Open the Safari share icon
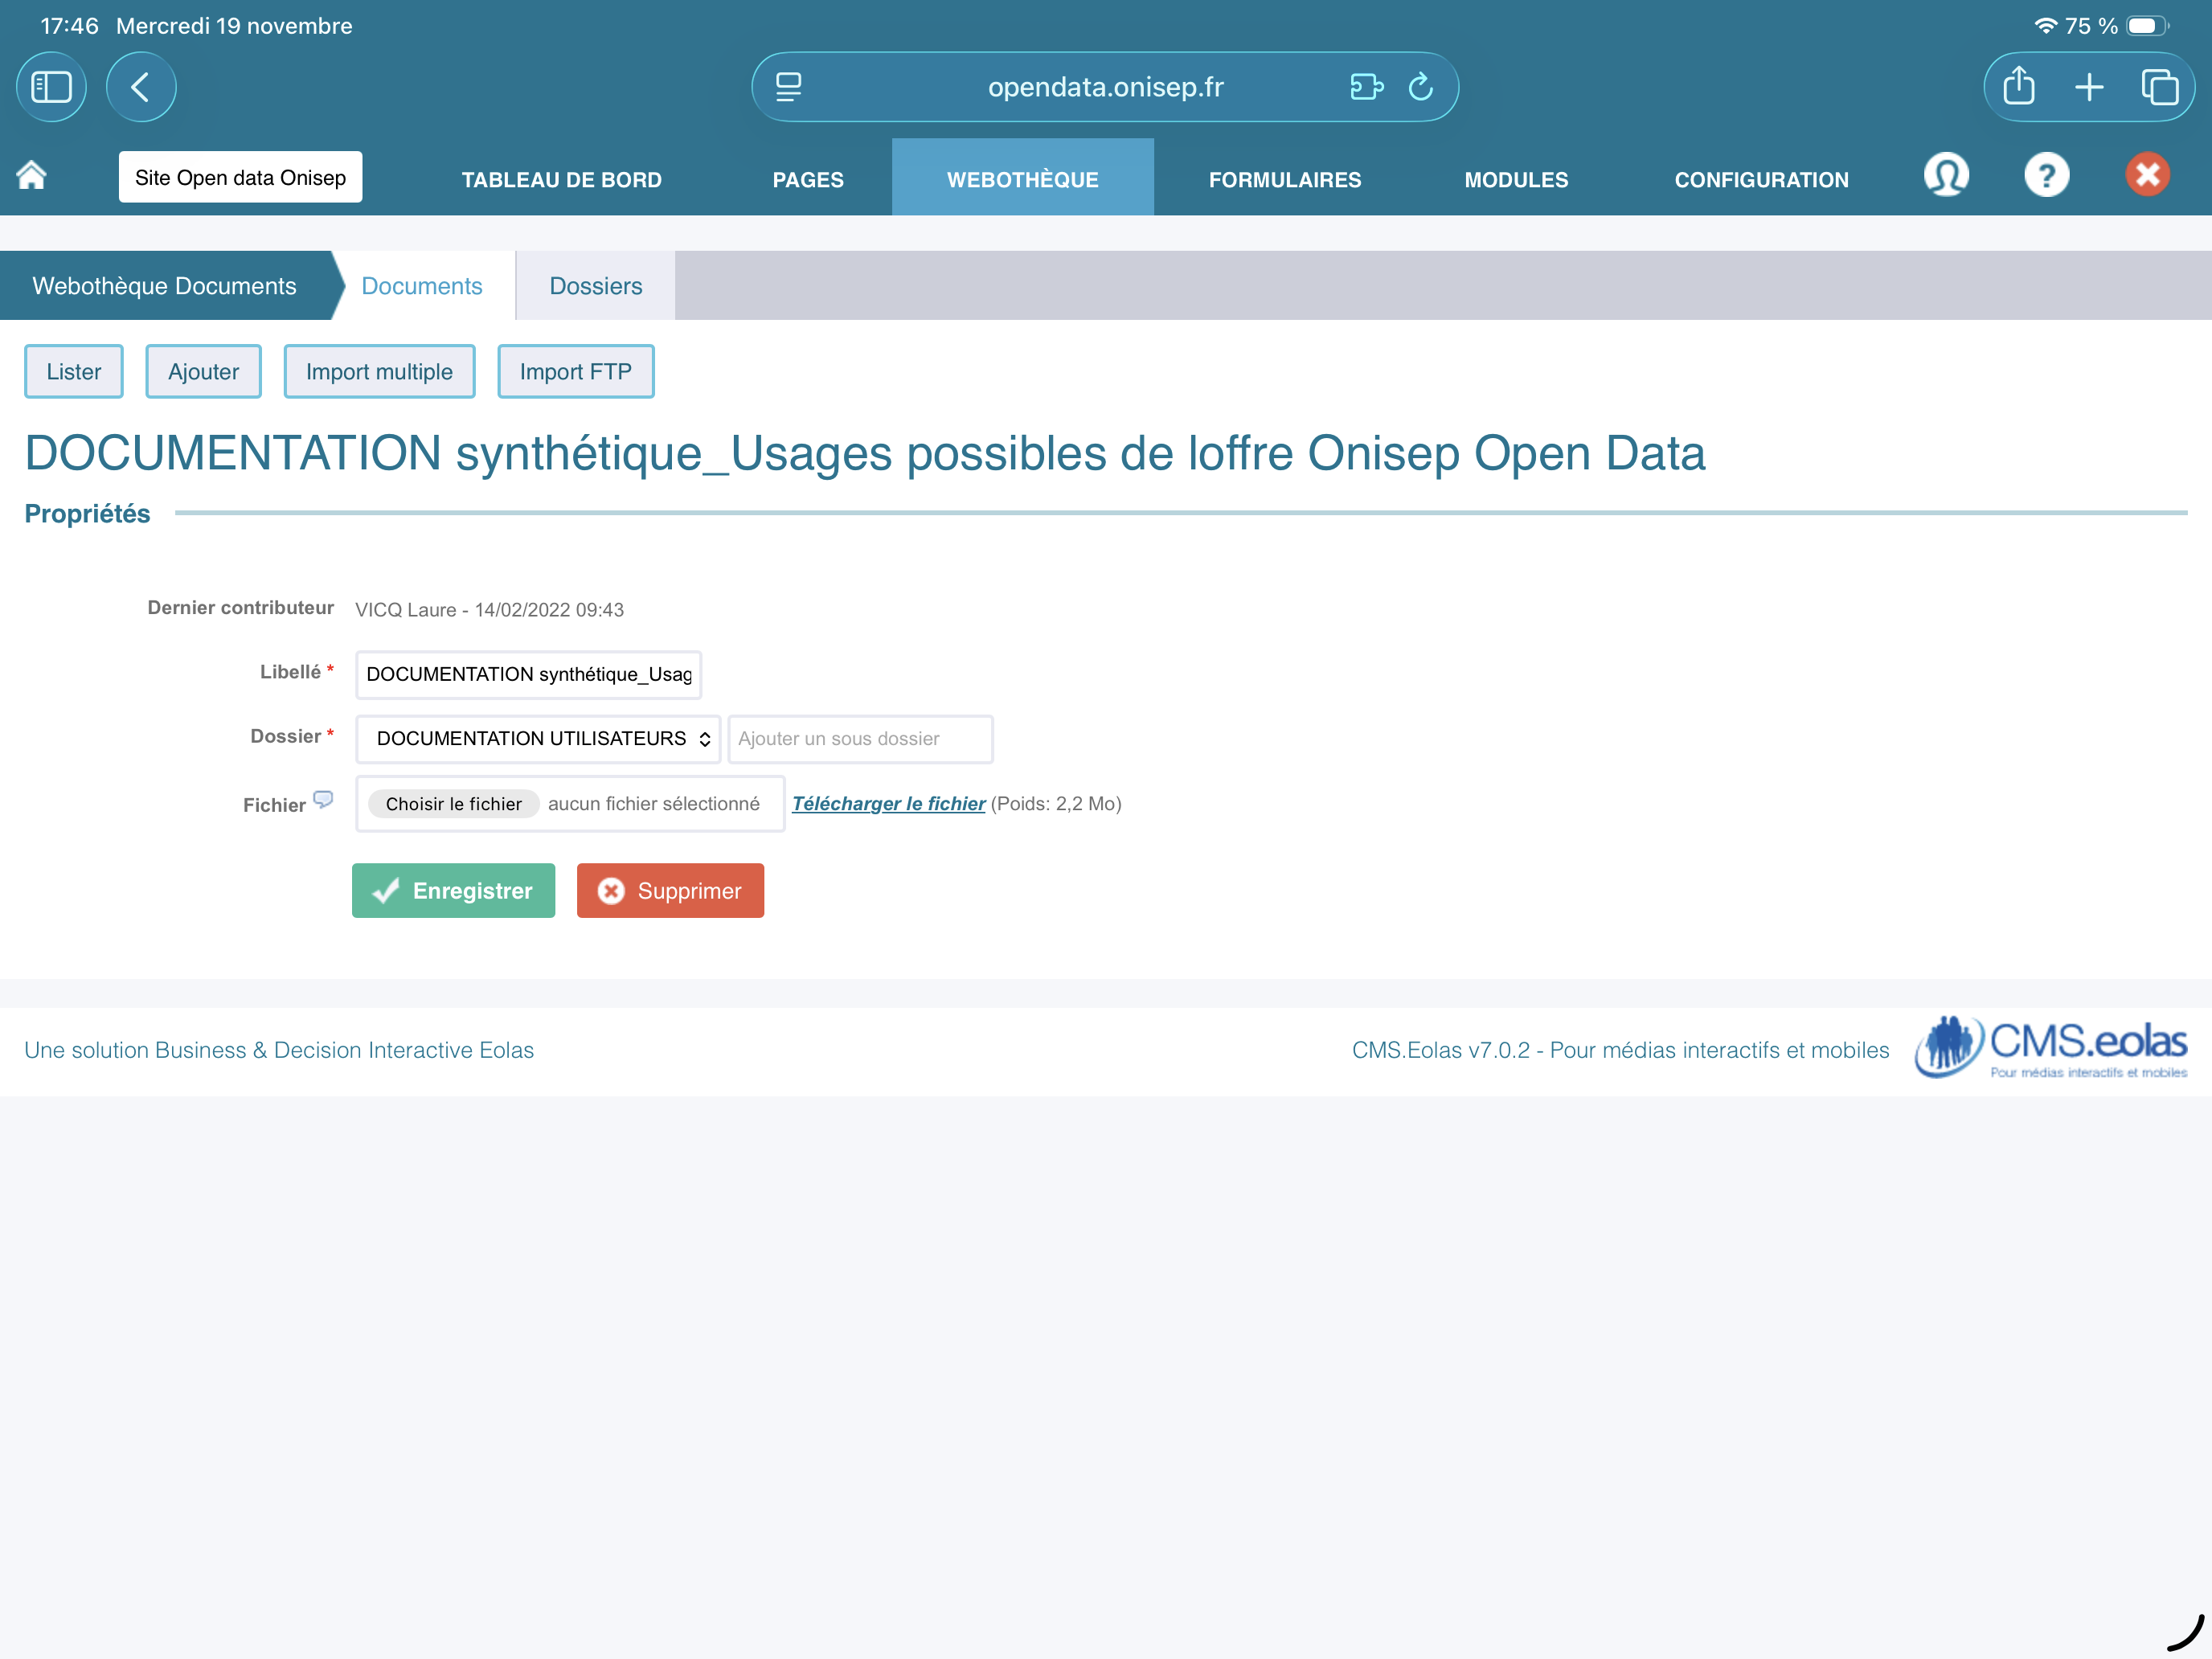Screen dimensions: 2212x1659 coord(2018,88)
